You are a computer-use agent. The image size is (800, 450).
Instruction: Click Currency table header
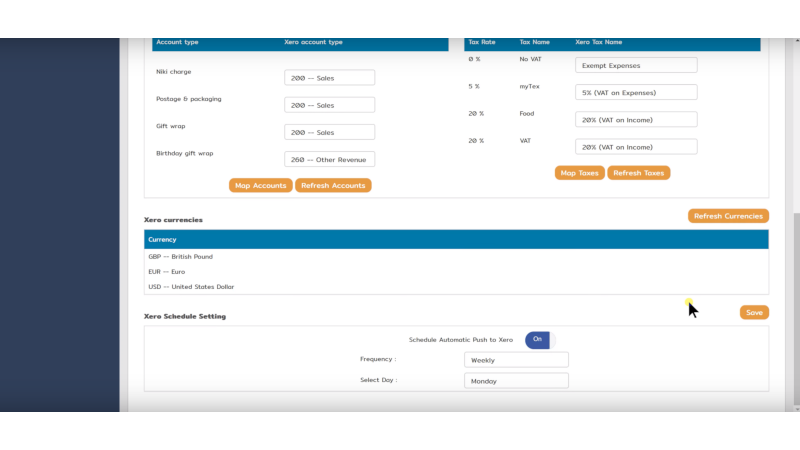456,239
